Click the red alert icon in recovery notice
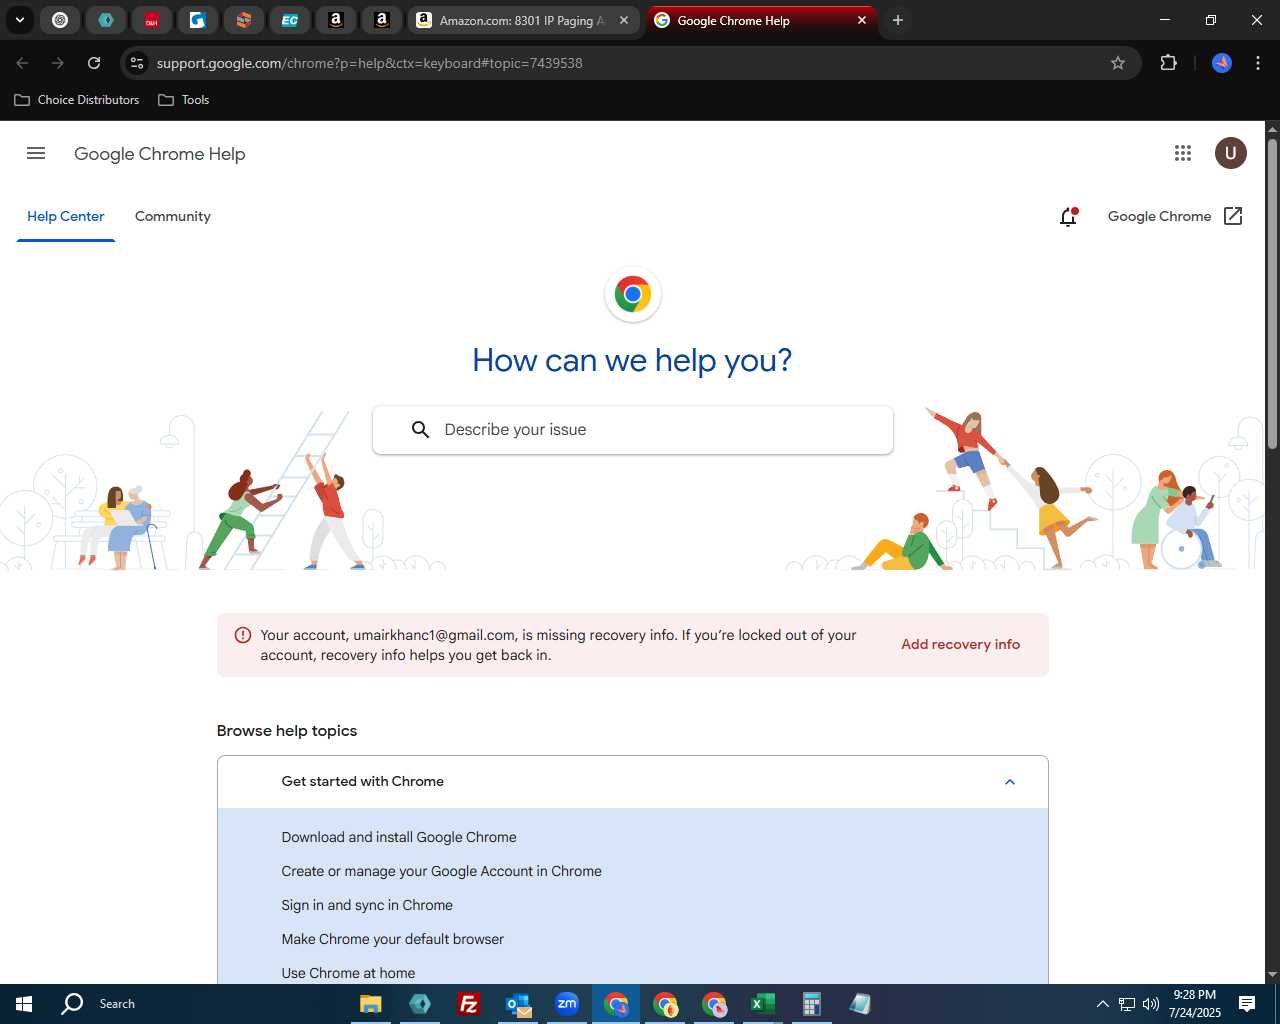1280x1024 pixels. coord(243,635)
